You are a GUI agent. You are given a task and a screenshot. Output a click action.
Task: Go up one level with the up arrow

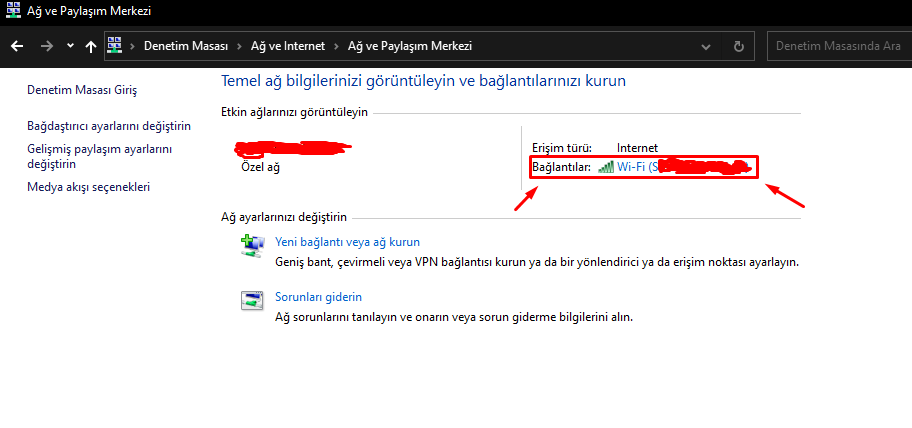point(91,47)
